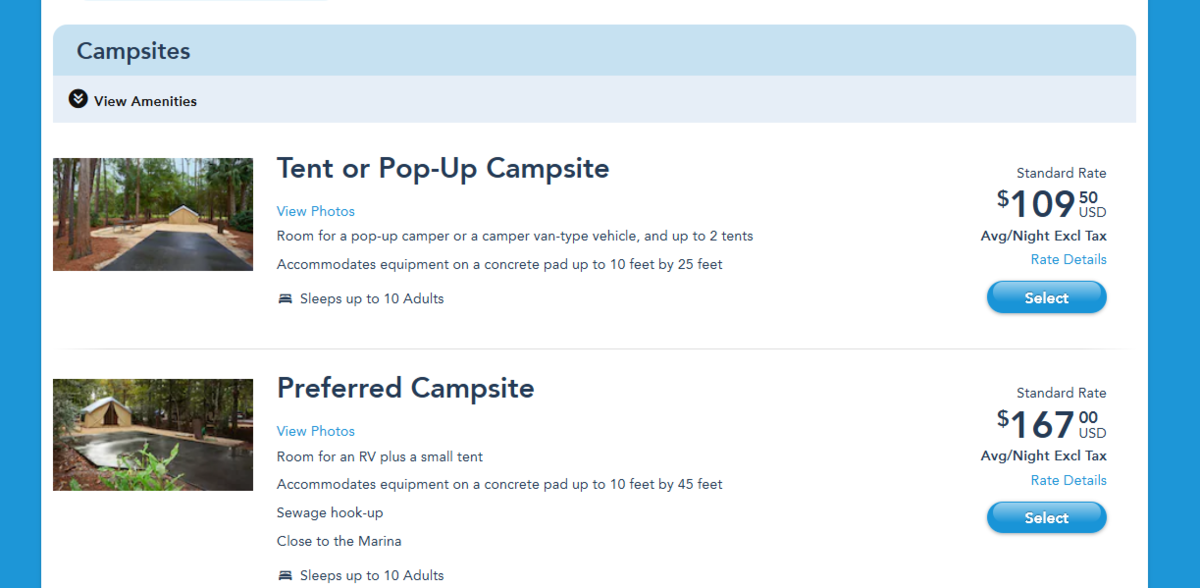View Photos of the Preferred Campsite
The width and height of the screenshot is (1200, 588).
(x=316, y=431)
